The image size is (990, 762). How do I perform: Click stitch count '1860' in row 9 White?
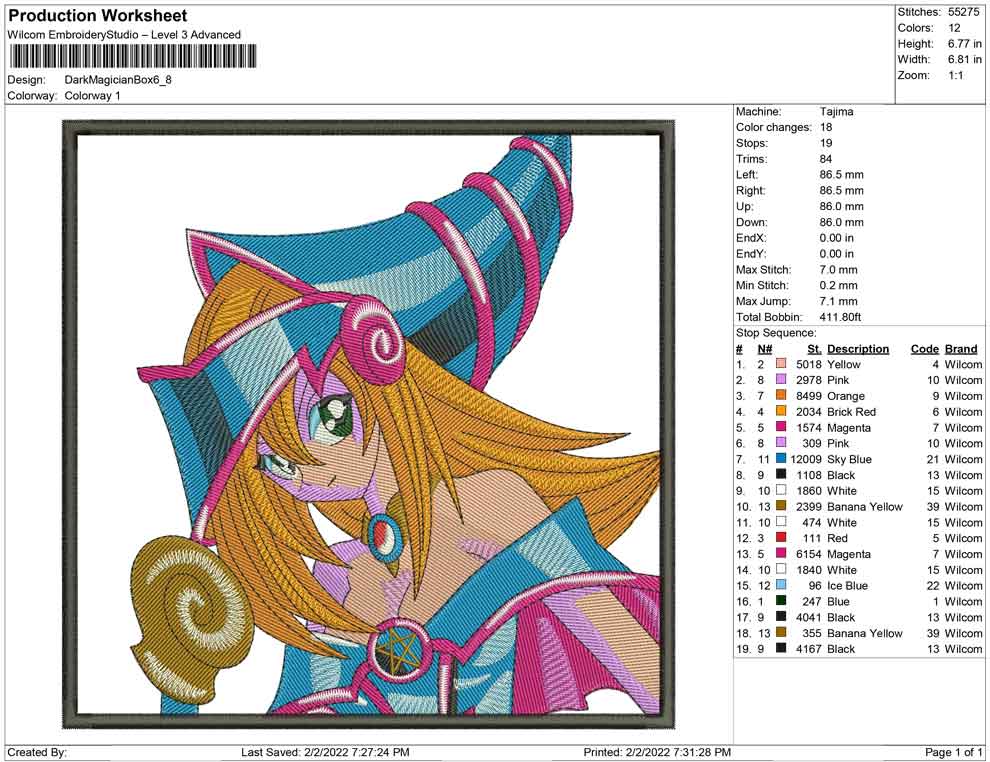click(809, 491)
